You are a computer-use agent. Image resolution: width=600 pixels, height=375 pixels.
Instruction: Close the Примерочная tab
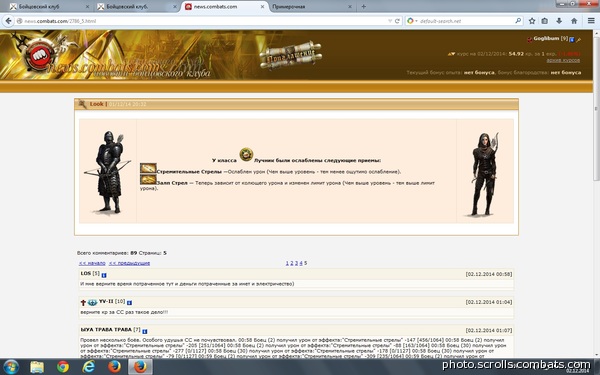click(350, 7)
